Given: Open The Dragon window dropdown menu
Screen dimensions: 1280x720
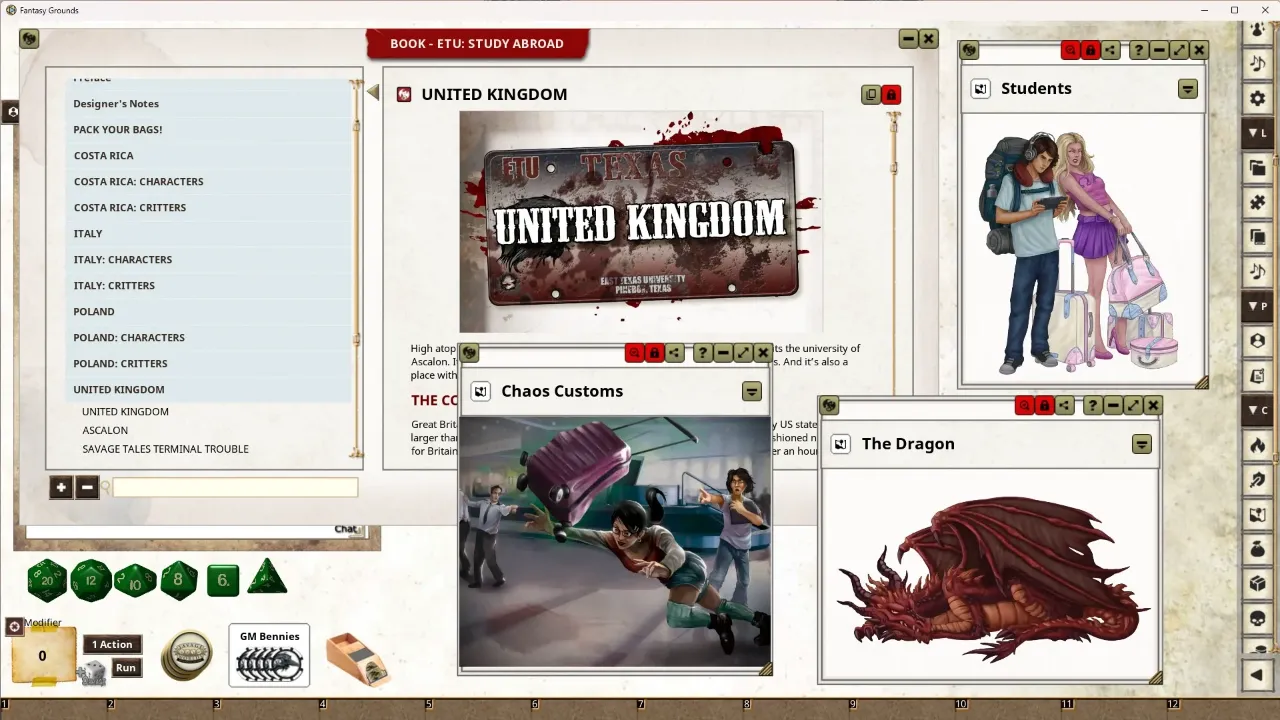Looking at the screenshot, I should point(1141,444).
